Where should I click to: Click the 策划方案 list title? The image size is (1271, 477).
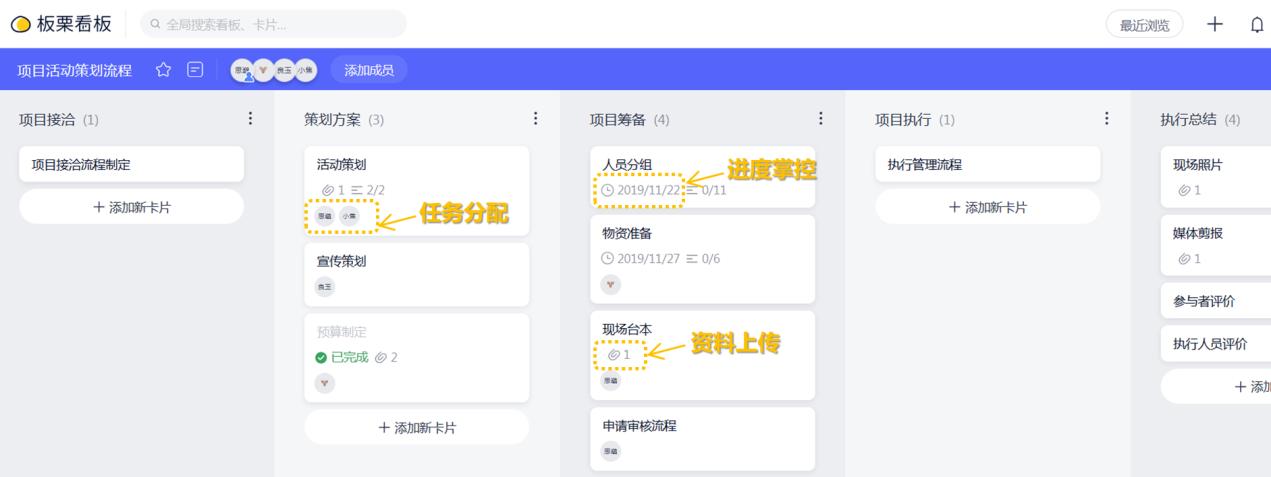[332, 120]
